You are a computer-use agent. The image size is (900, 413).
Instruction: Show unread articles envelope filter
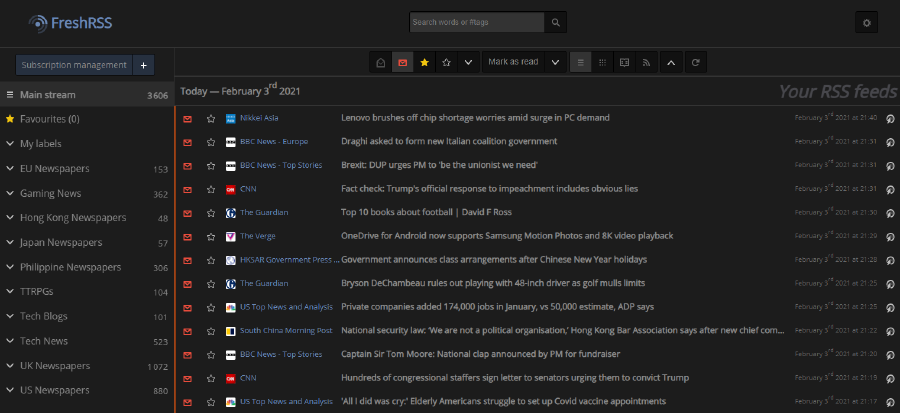[402, 63]
